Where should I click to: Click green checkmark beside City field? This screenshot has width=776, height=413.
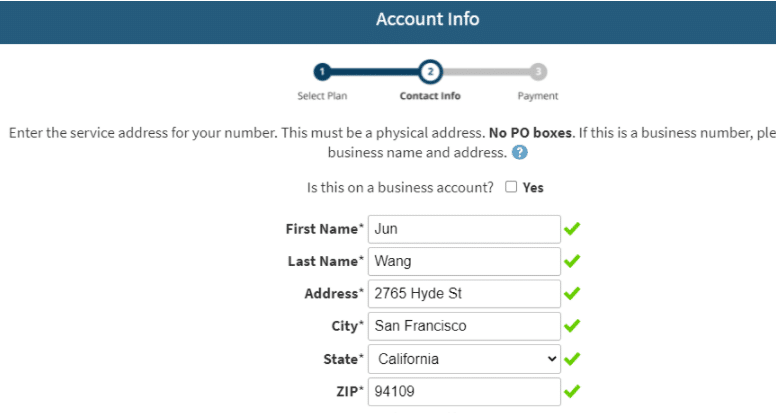[572, 326]
